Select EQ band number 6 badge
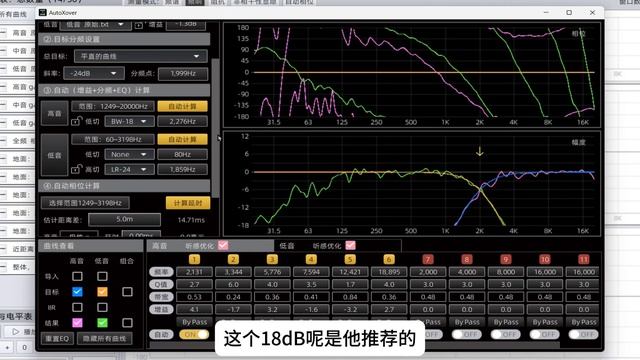The width and height of the screenshot is (640, 360). click(389, 260)
